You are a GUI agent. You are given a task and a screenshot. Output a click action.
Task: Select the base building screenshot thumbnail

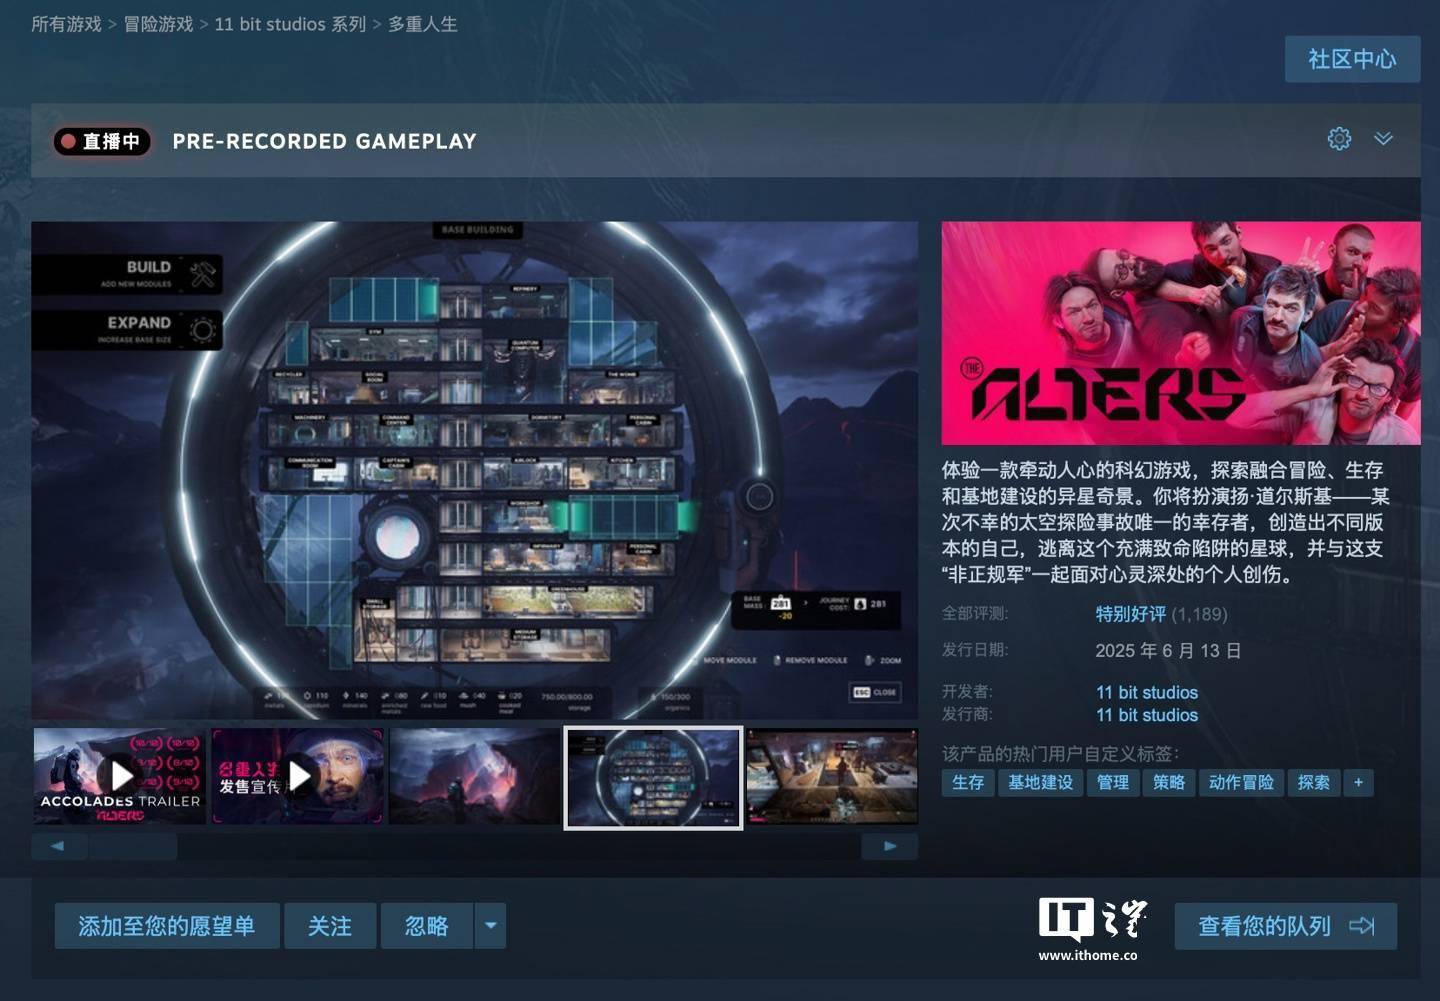click(x=653, y=777)
